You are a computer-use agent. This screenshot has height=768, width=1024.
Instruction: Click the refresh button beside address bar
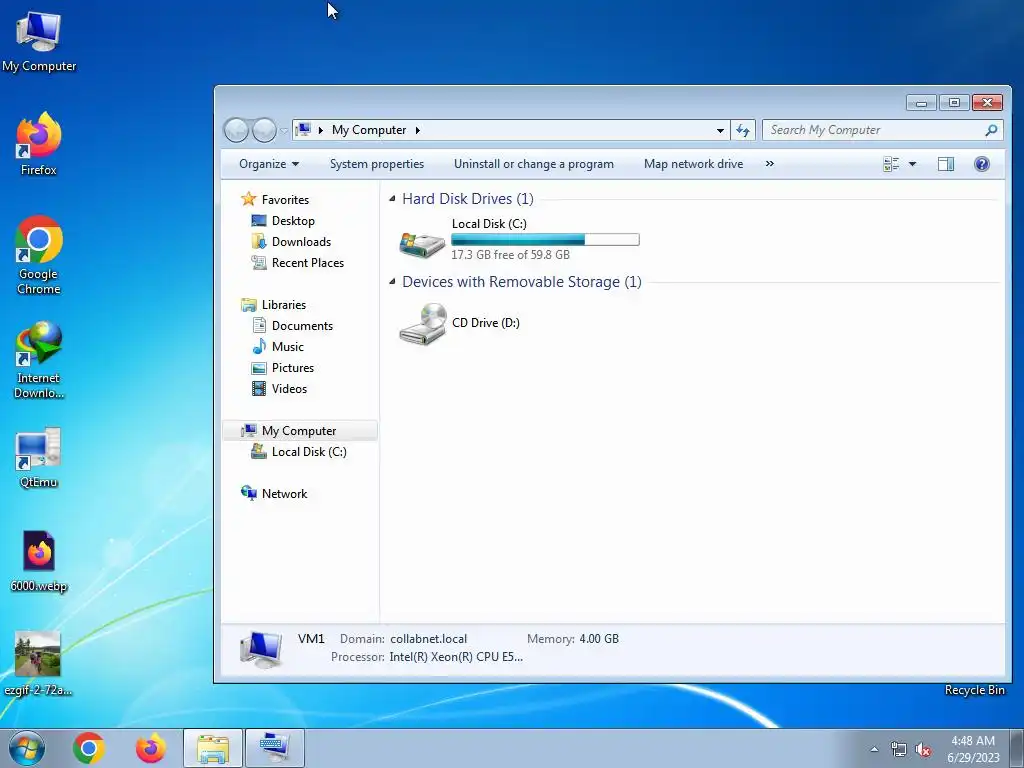click(x=743, y=130)
